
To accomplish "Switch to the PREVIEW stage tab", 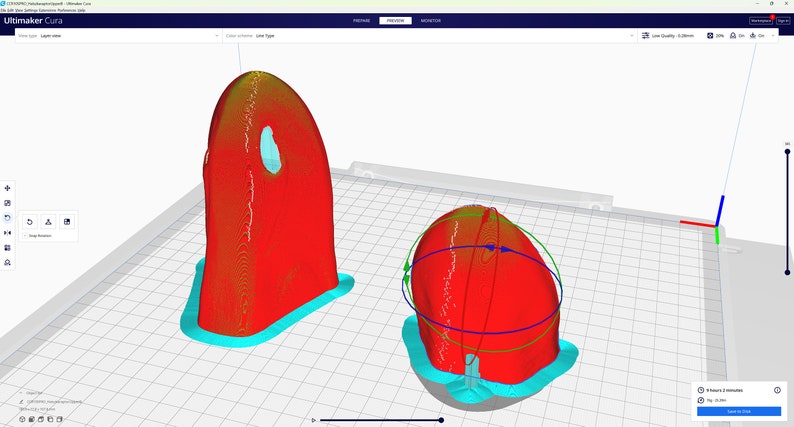I will [x=395, y=21].
